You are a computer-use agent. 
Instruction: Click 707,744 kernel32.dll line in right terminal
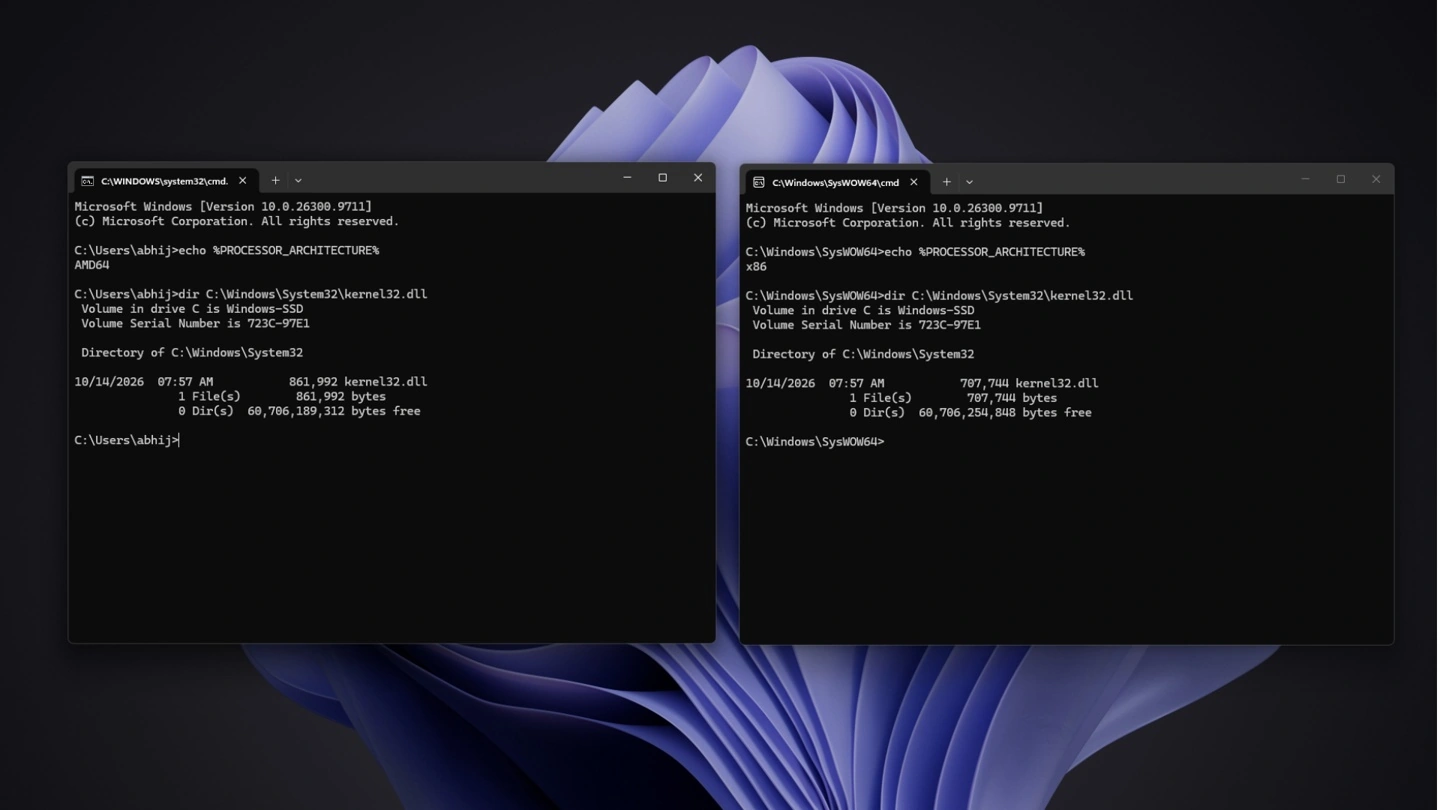coord(922,383)
